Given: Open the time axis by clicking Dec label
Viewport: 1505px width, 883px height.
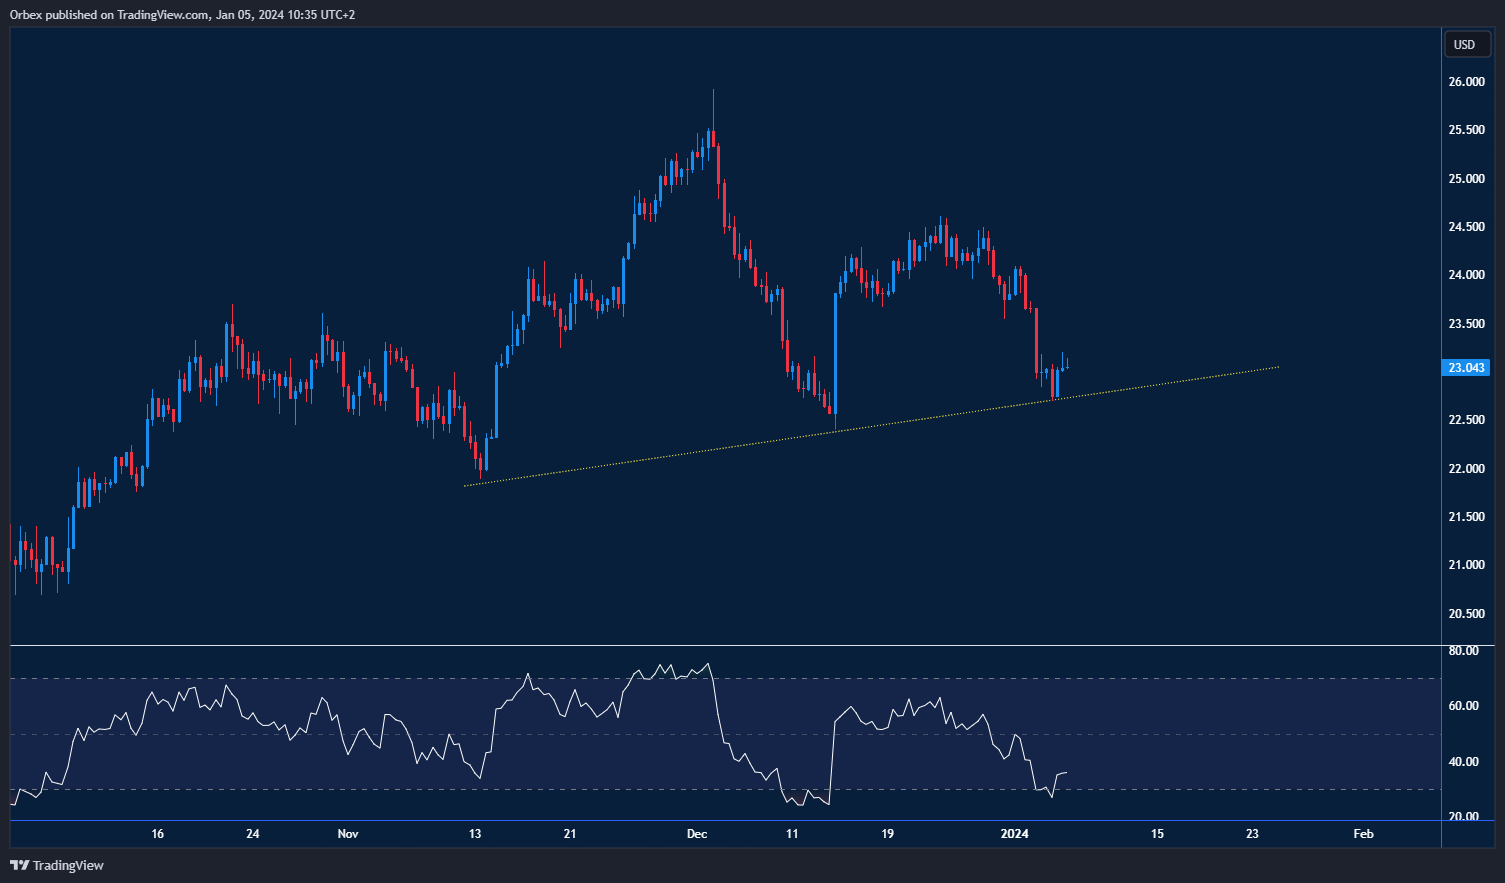Looking at the screenshot, I should (x=696, y=833).
